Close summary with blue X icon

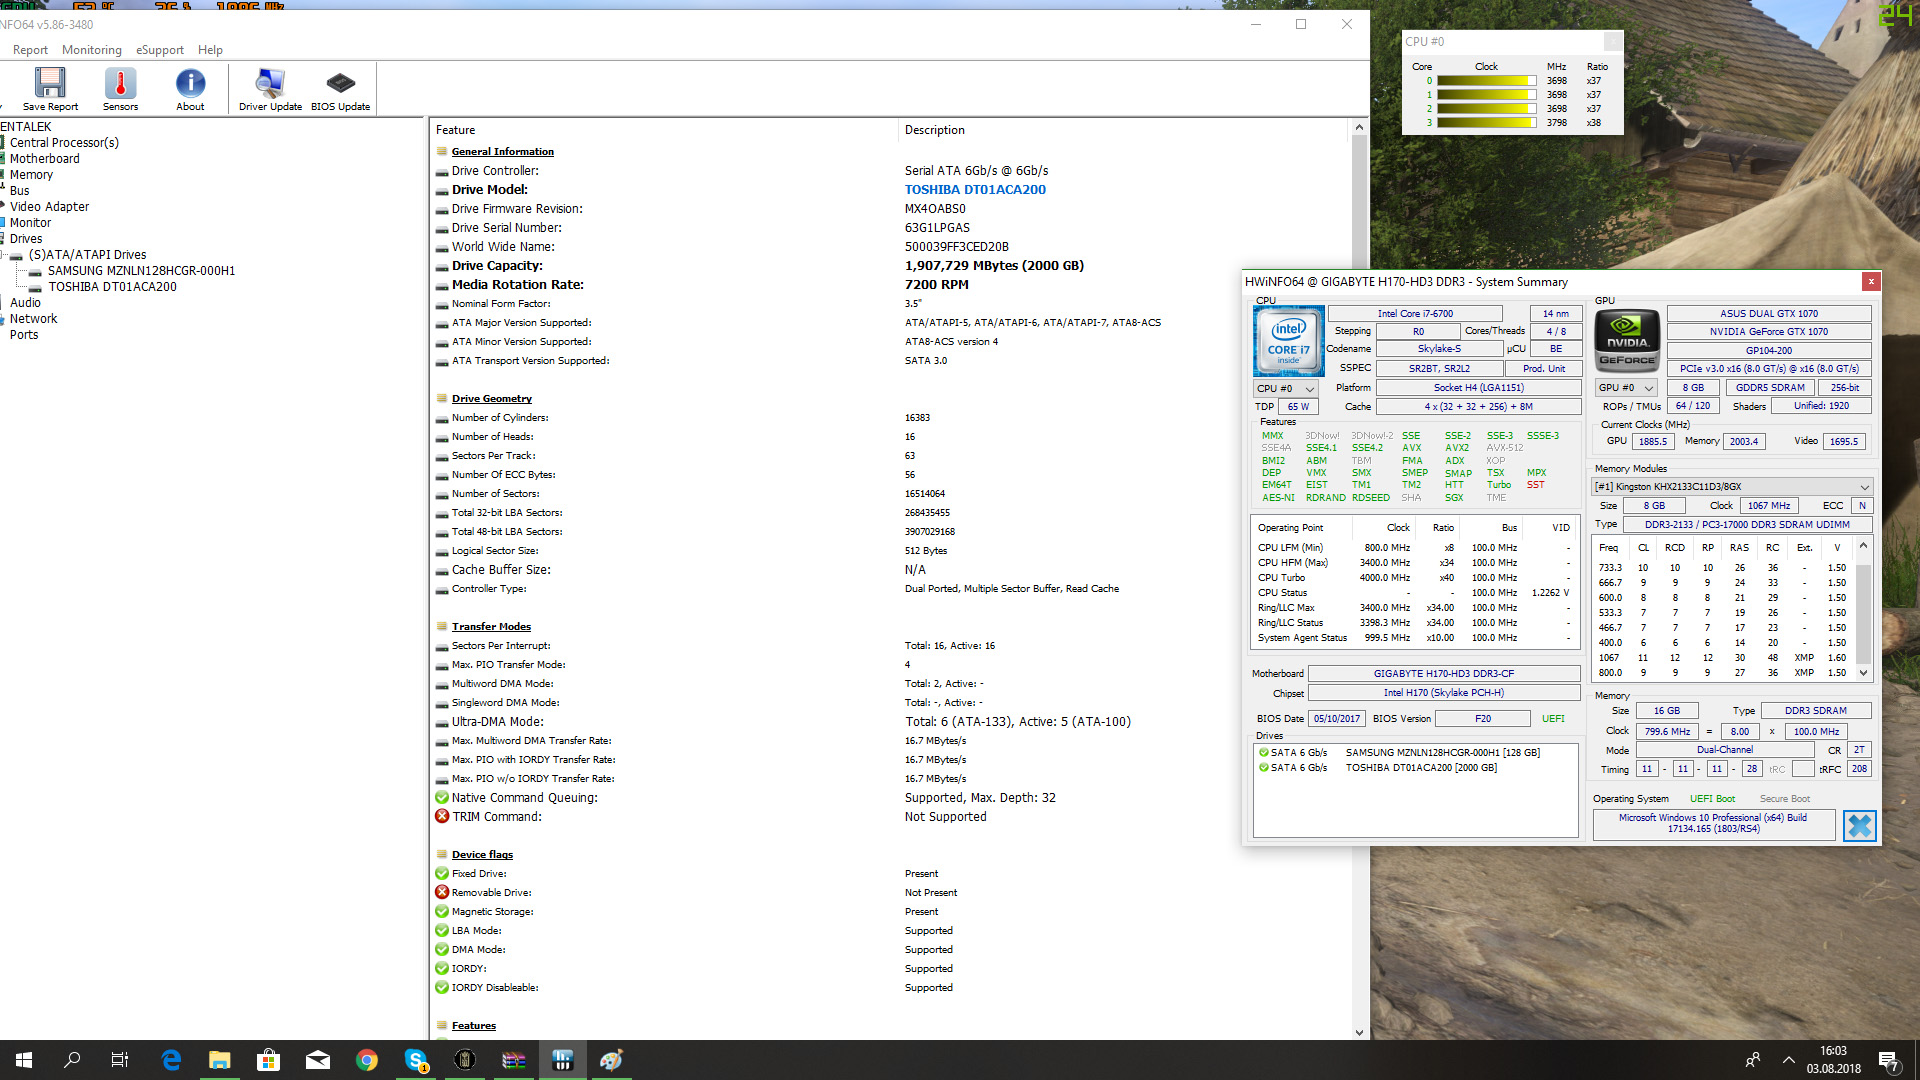click(x=1859, y=826)
